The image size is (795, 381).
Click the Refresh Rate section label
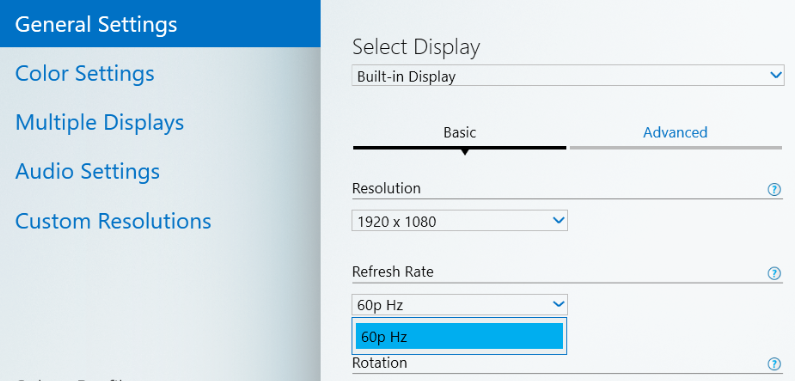tap(393, 272)
